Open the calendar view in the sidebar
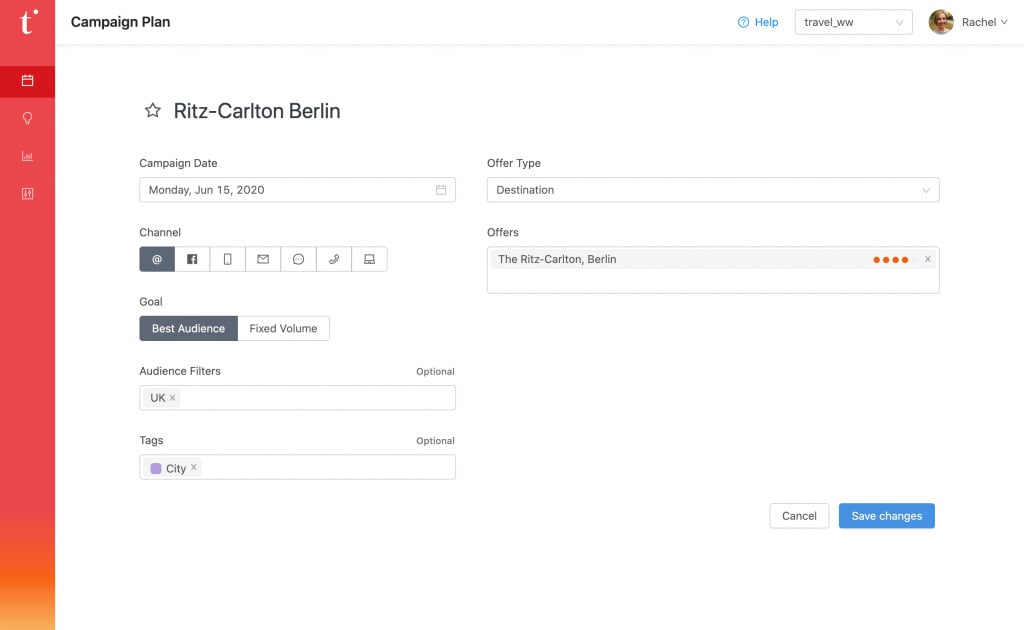Viewport: 1024px width, 630px height. (x=27, y=80)
